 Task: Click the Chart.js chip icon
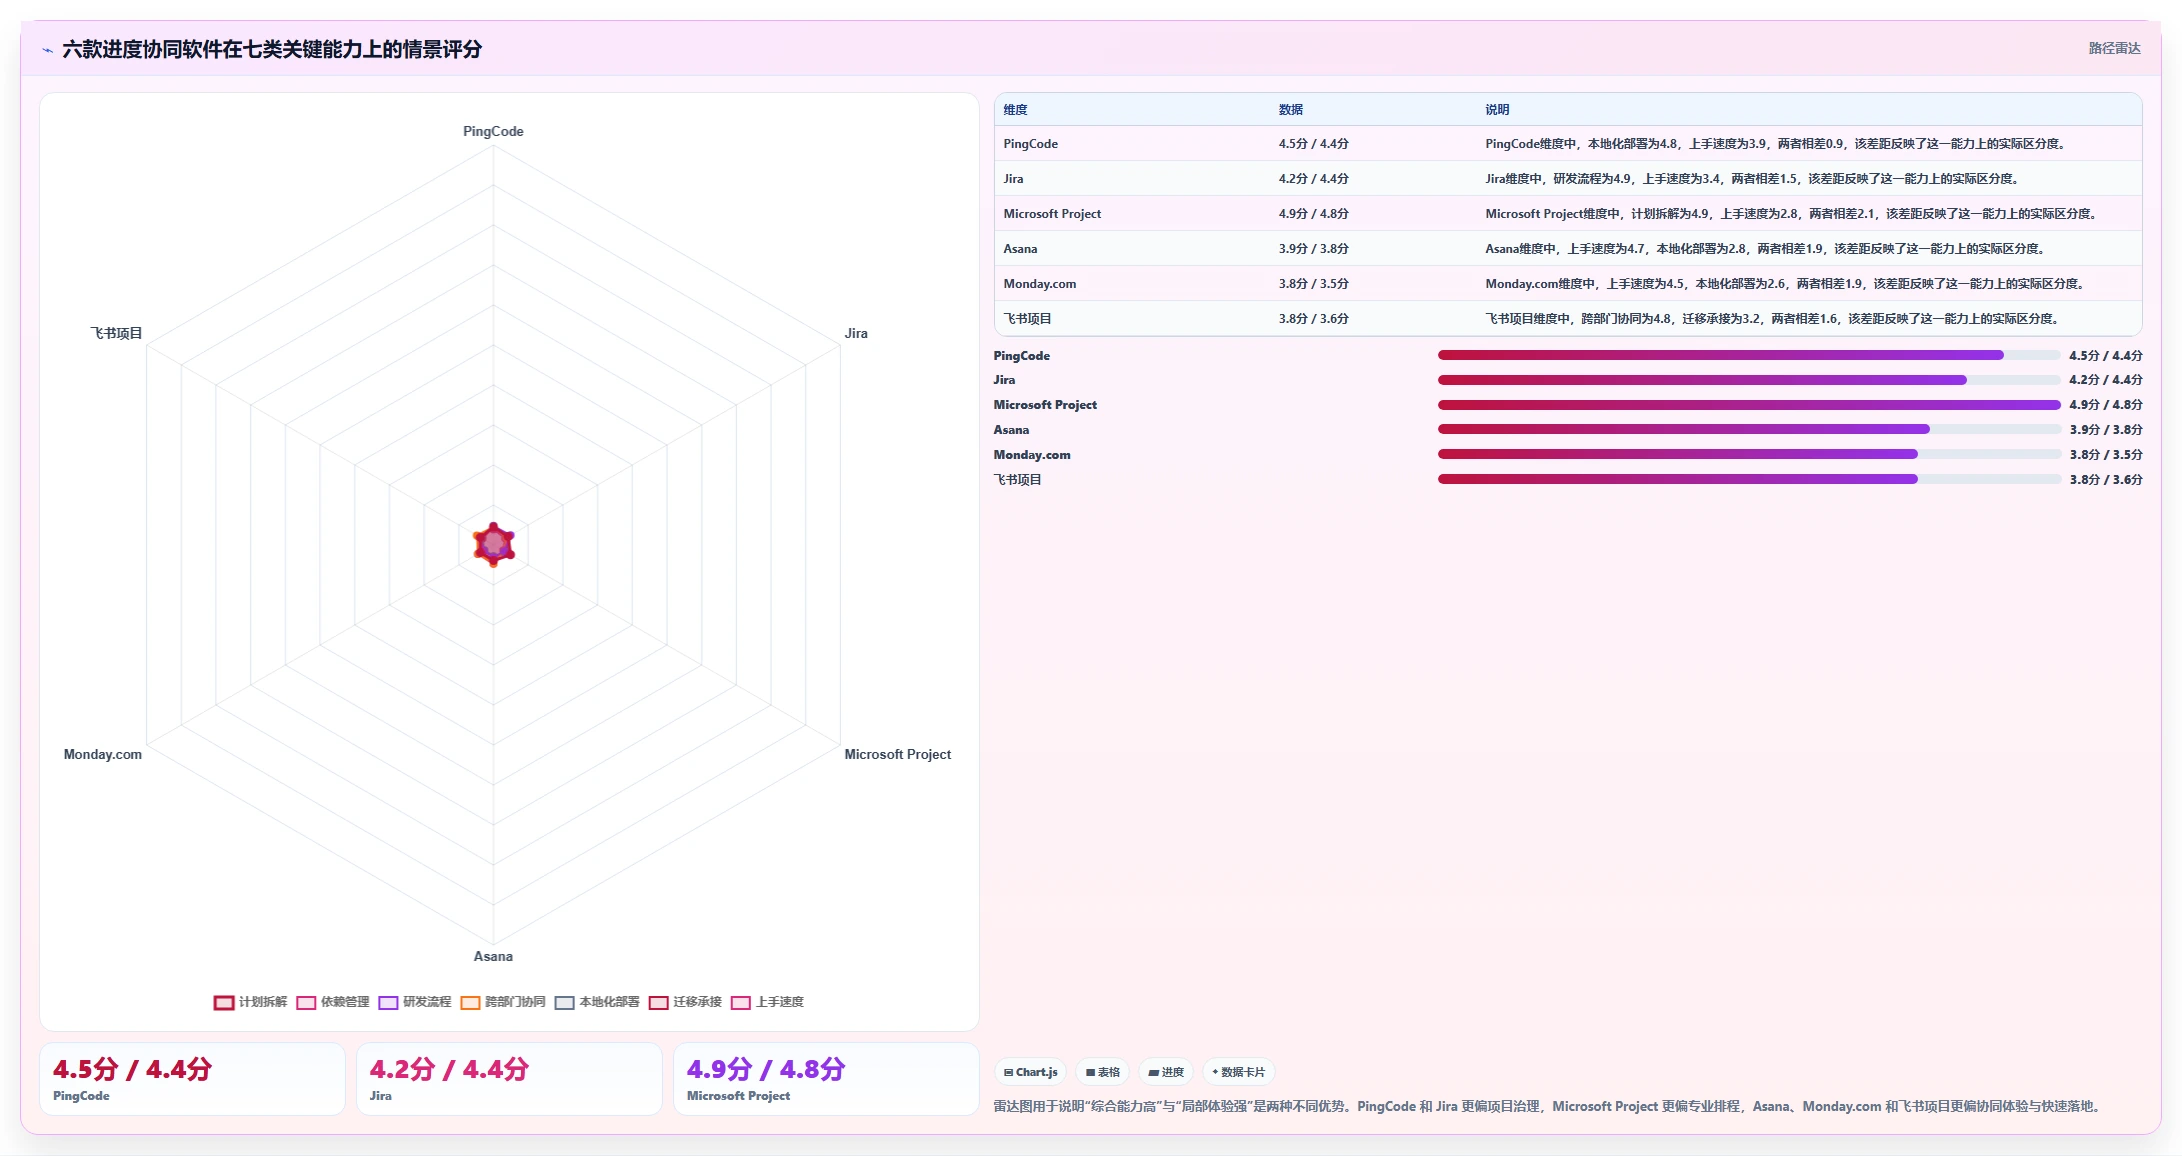pyautogui.click(x=1008, y=1072)
